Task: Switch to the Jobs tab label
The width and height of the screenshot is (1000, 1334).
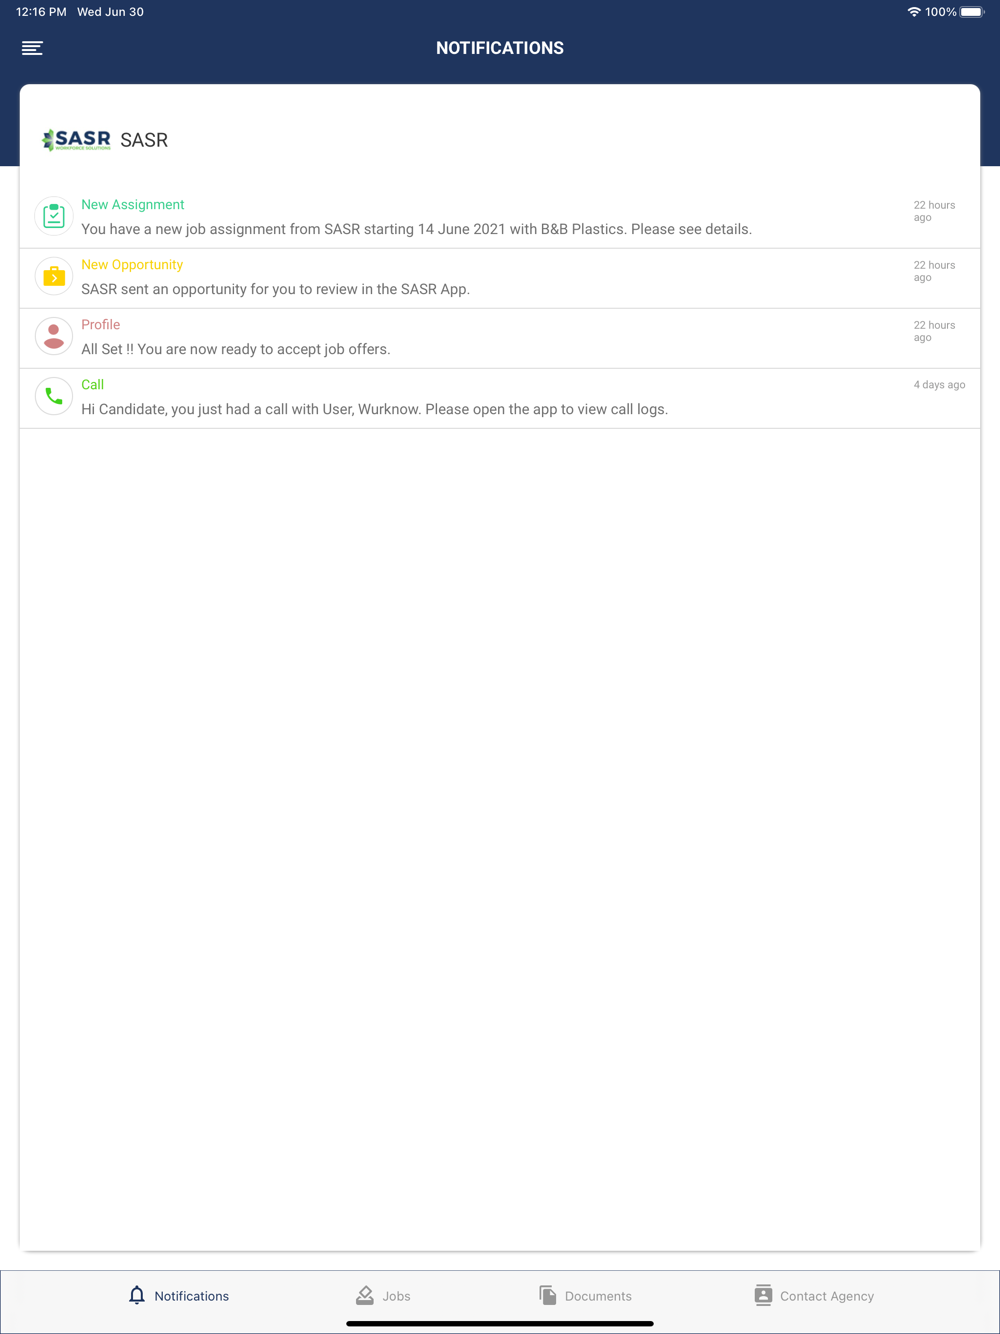Action: (x=396, y=1296)
